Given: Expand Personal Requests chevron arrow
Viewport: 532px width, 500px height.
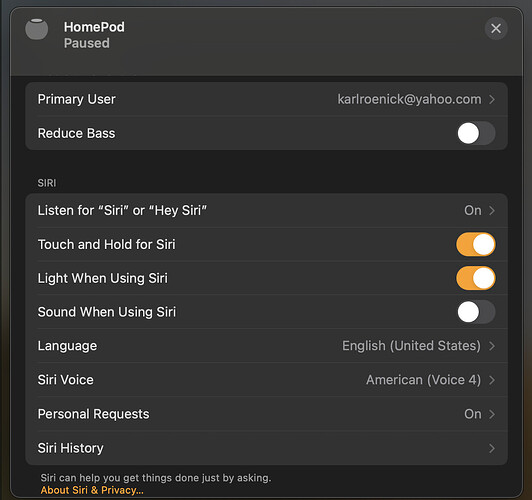Looking at the screenshot, I should [x=492, y=414].
